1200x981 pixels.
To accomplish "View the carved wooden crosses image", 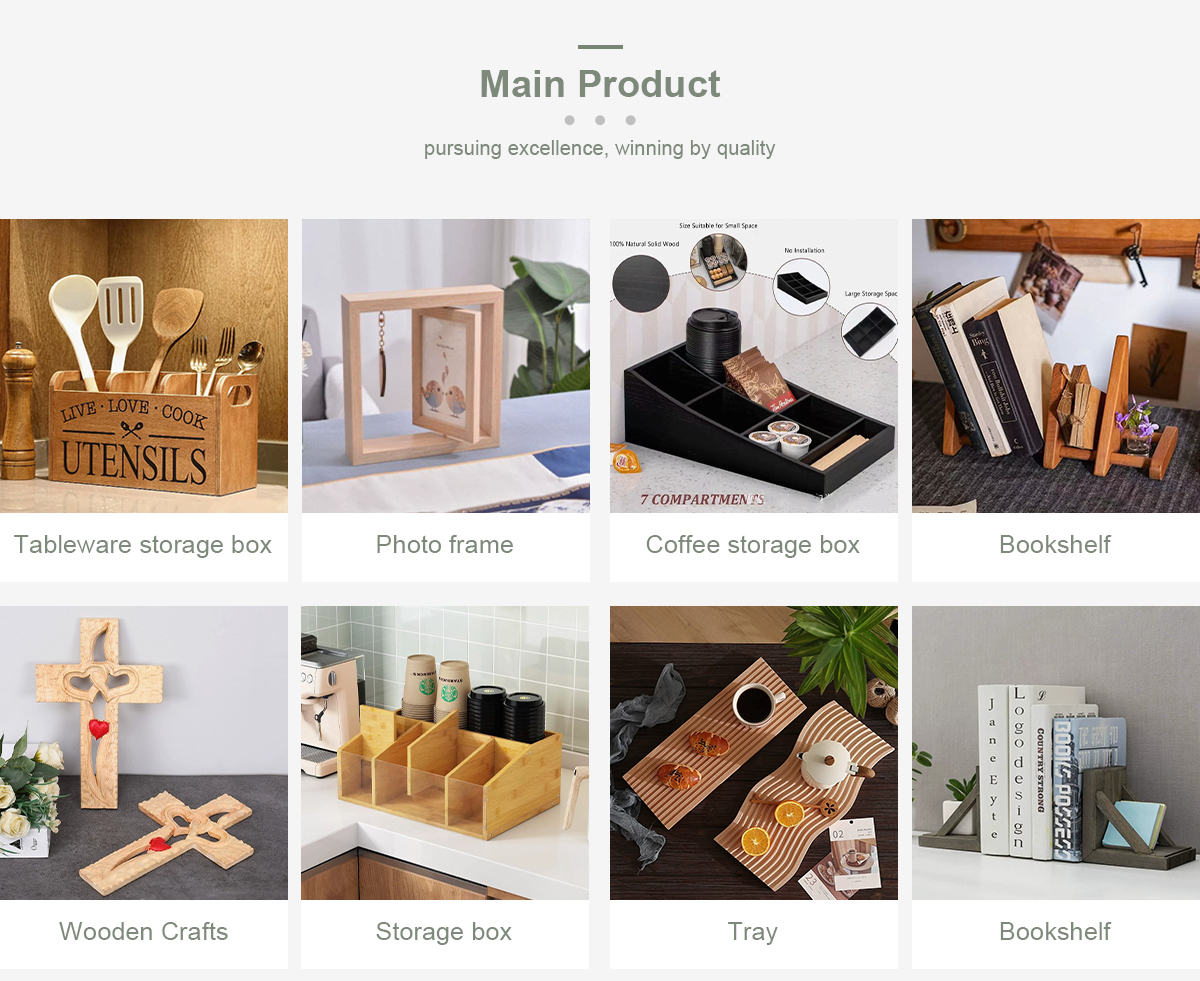I will 144,753.
